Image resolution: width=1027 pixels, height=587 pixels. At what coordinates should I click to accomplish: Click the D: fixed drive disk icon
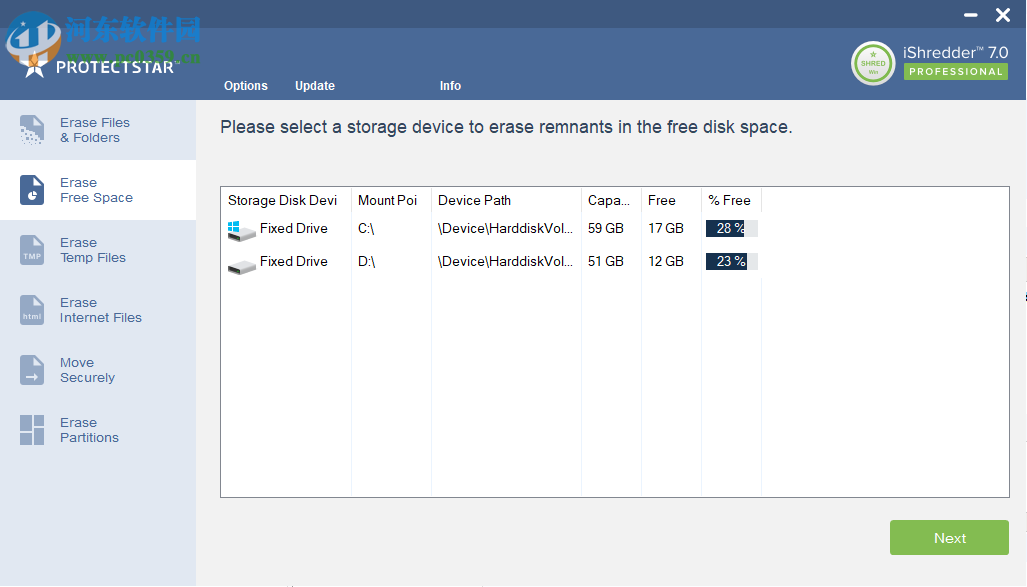(241, 263)
